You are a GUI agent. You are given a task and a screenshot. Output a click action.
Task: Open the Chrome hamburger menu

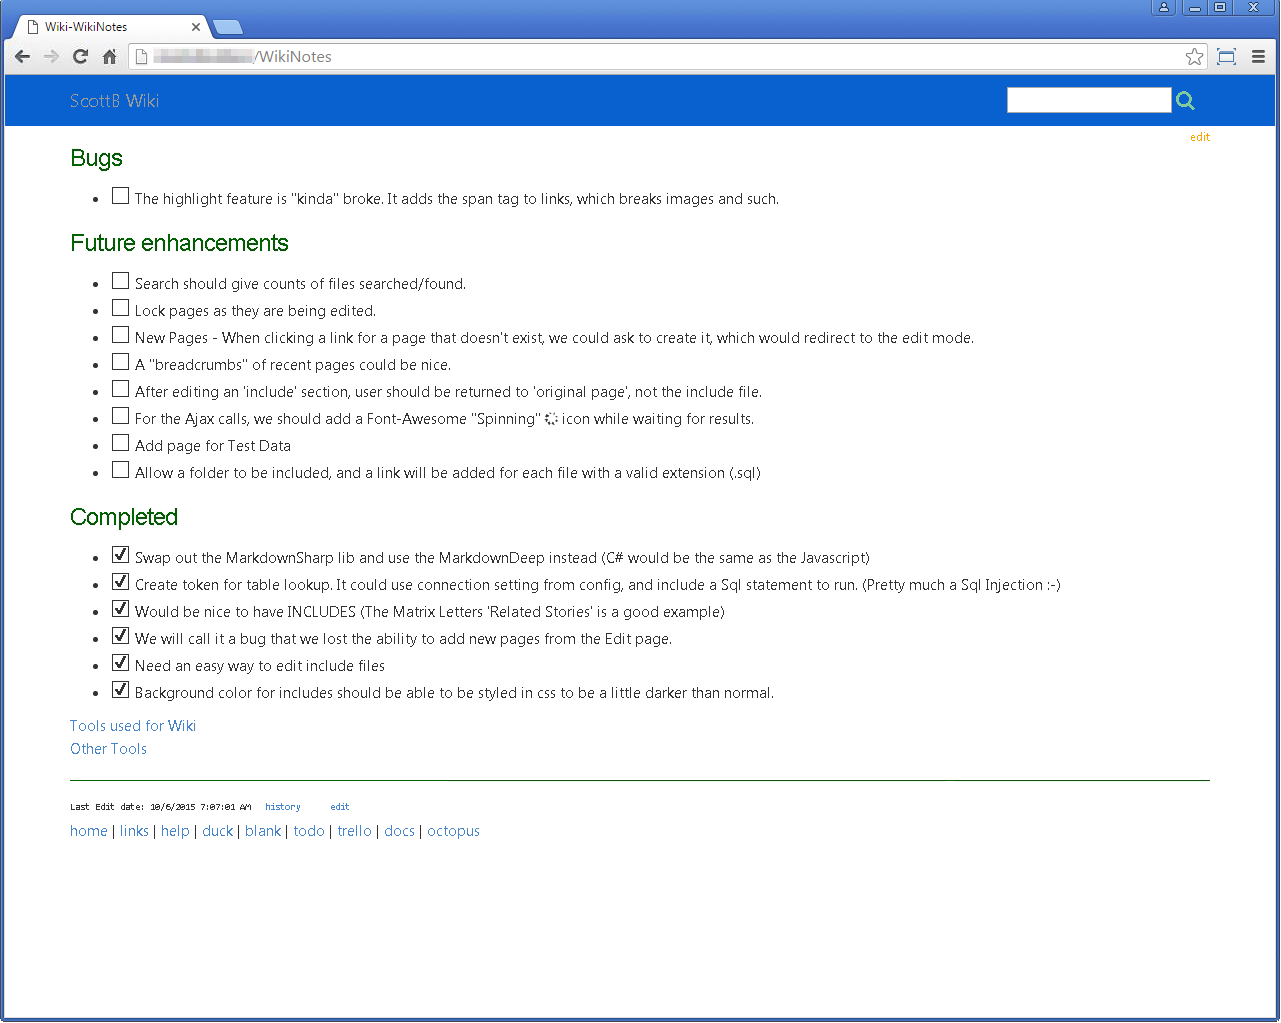[1258, 57]
